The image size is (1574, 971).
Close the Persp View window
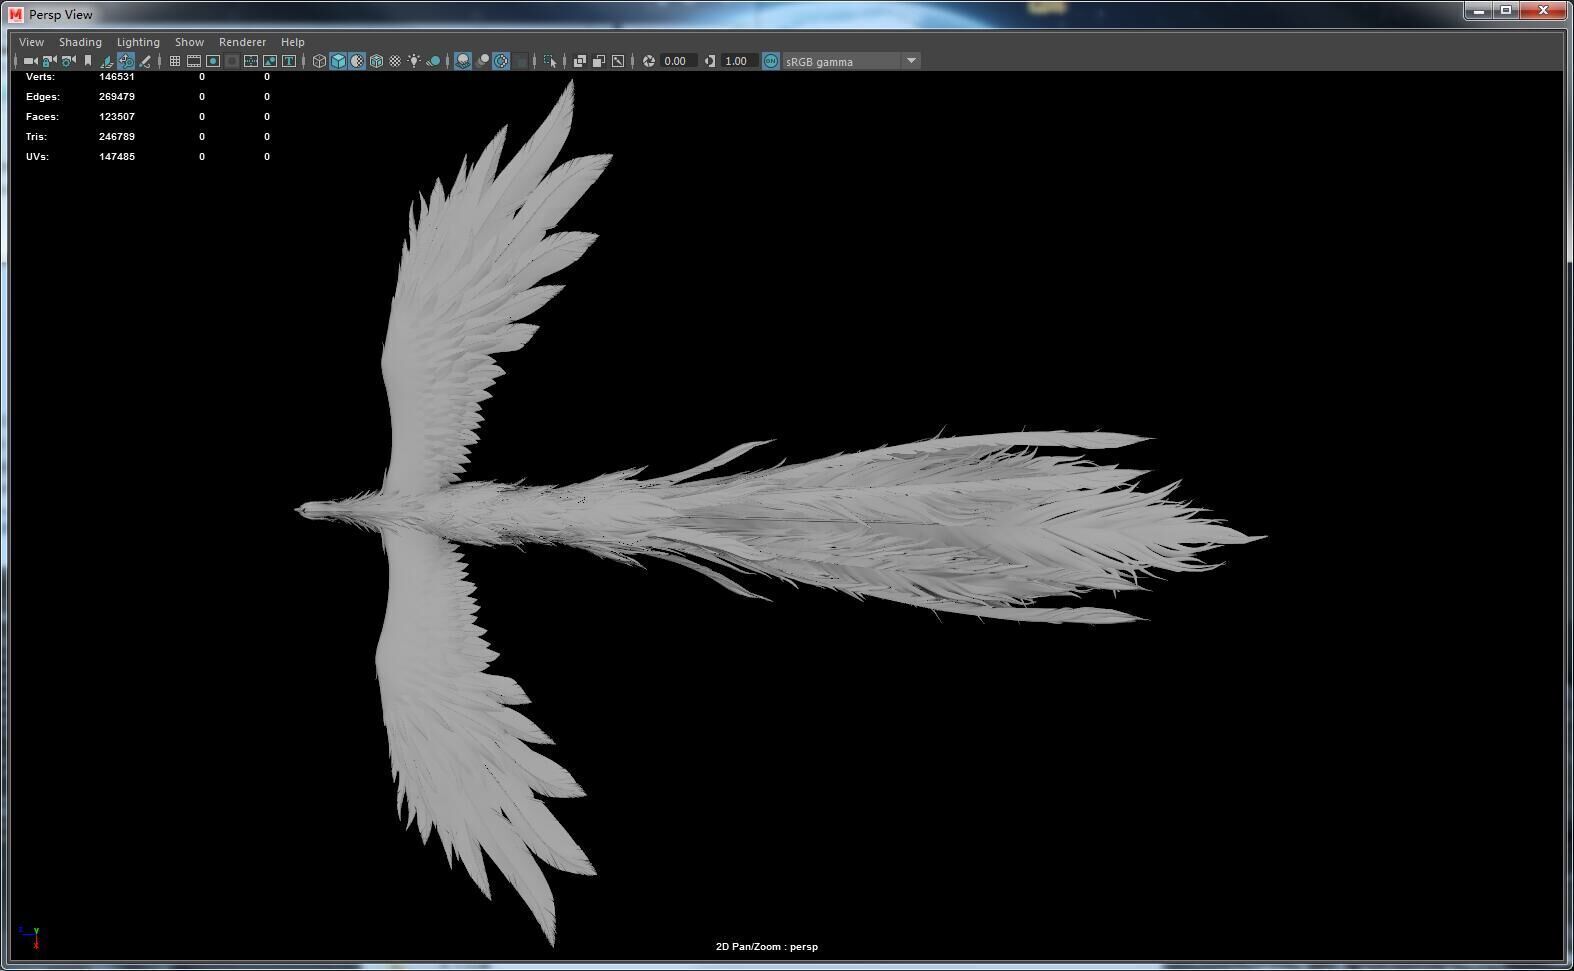click(1544, 10)
